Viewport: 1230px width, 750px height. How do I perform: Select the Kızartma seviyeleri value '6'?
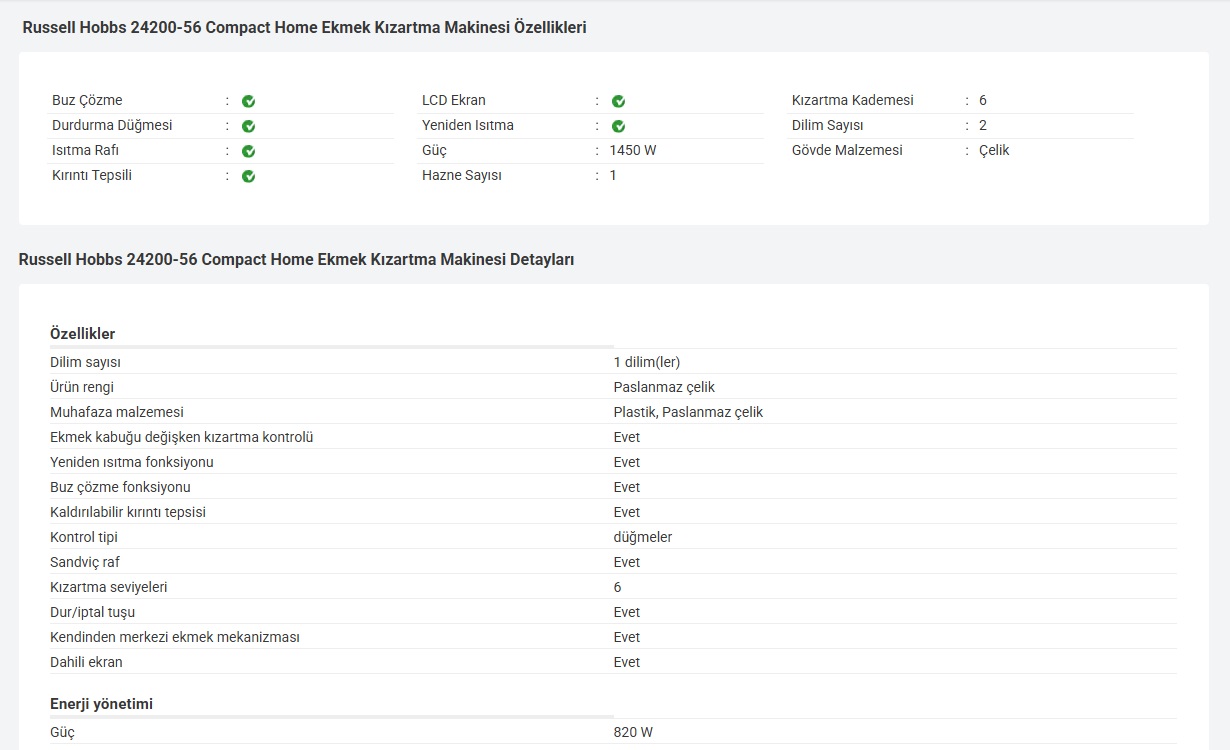[618, 587]
